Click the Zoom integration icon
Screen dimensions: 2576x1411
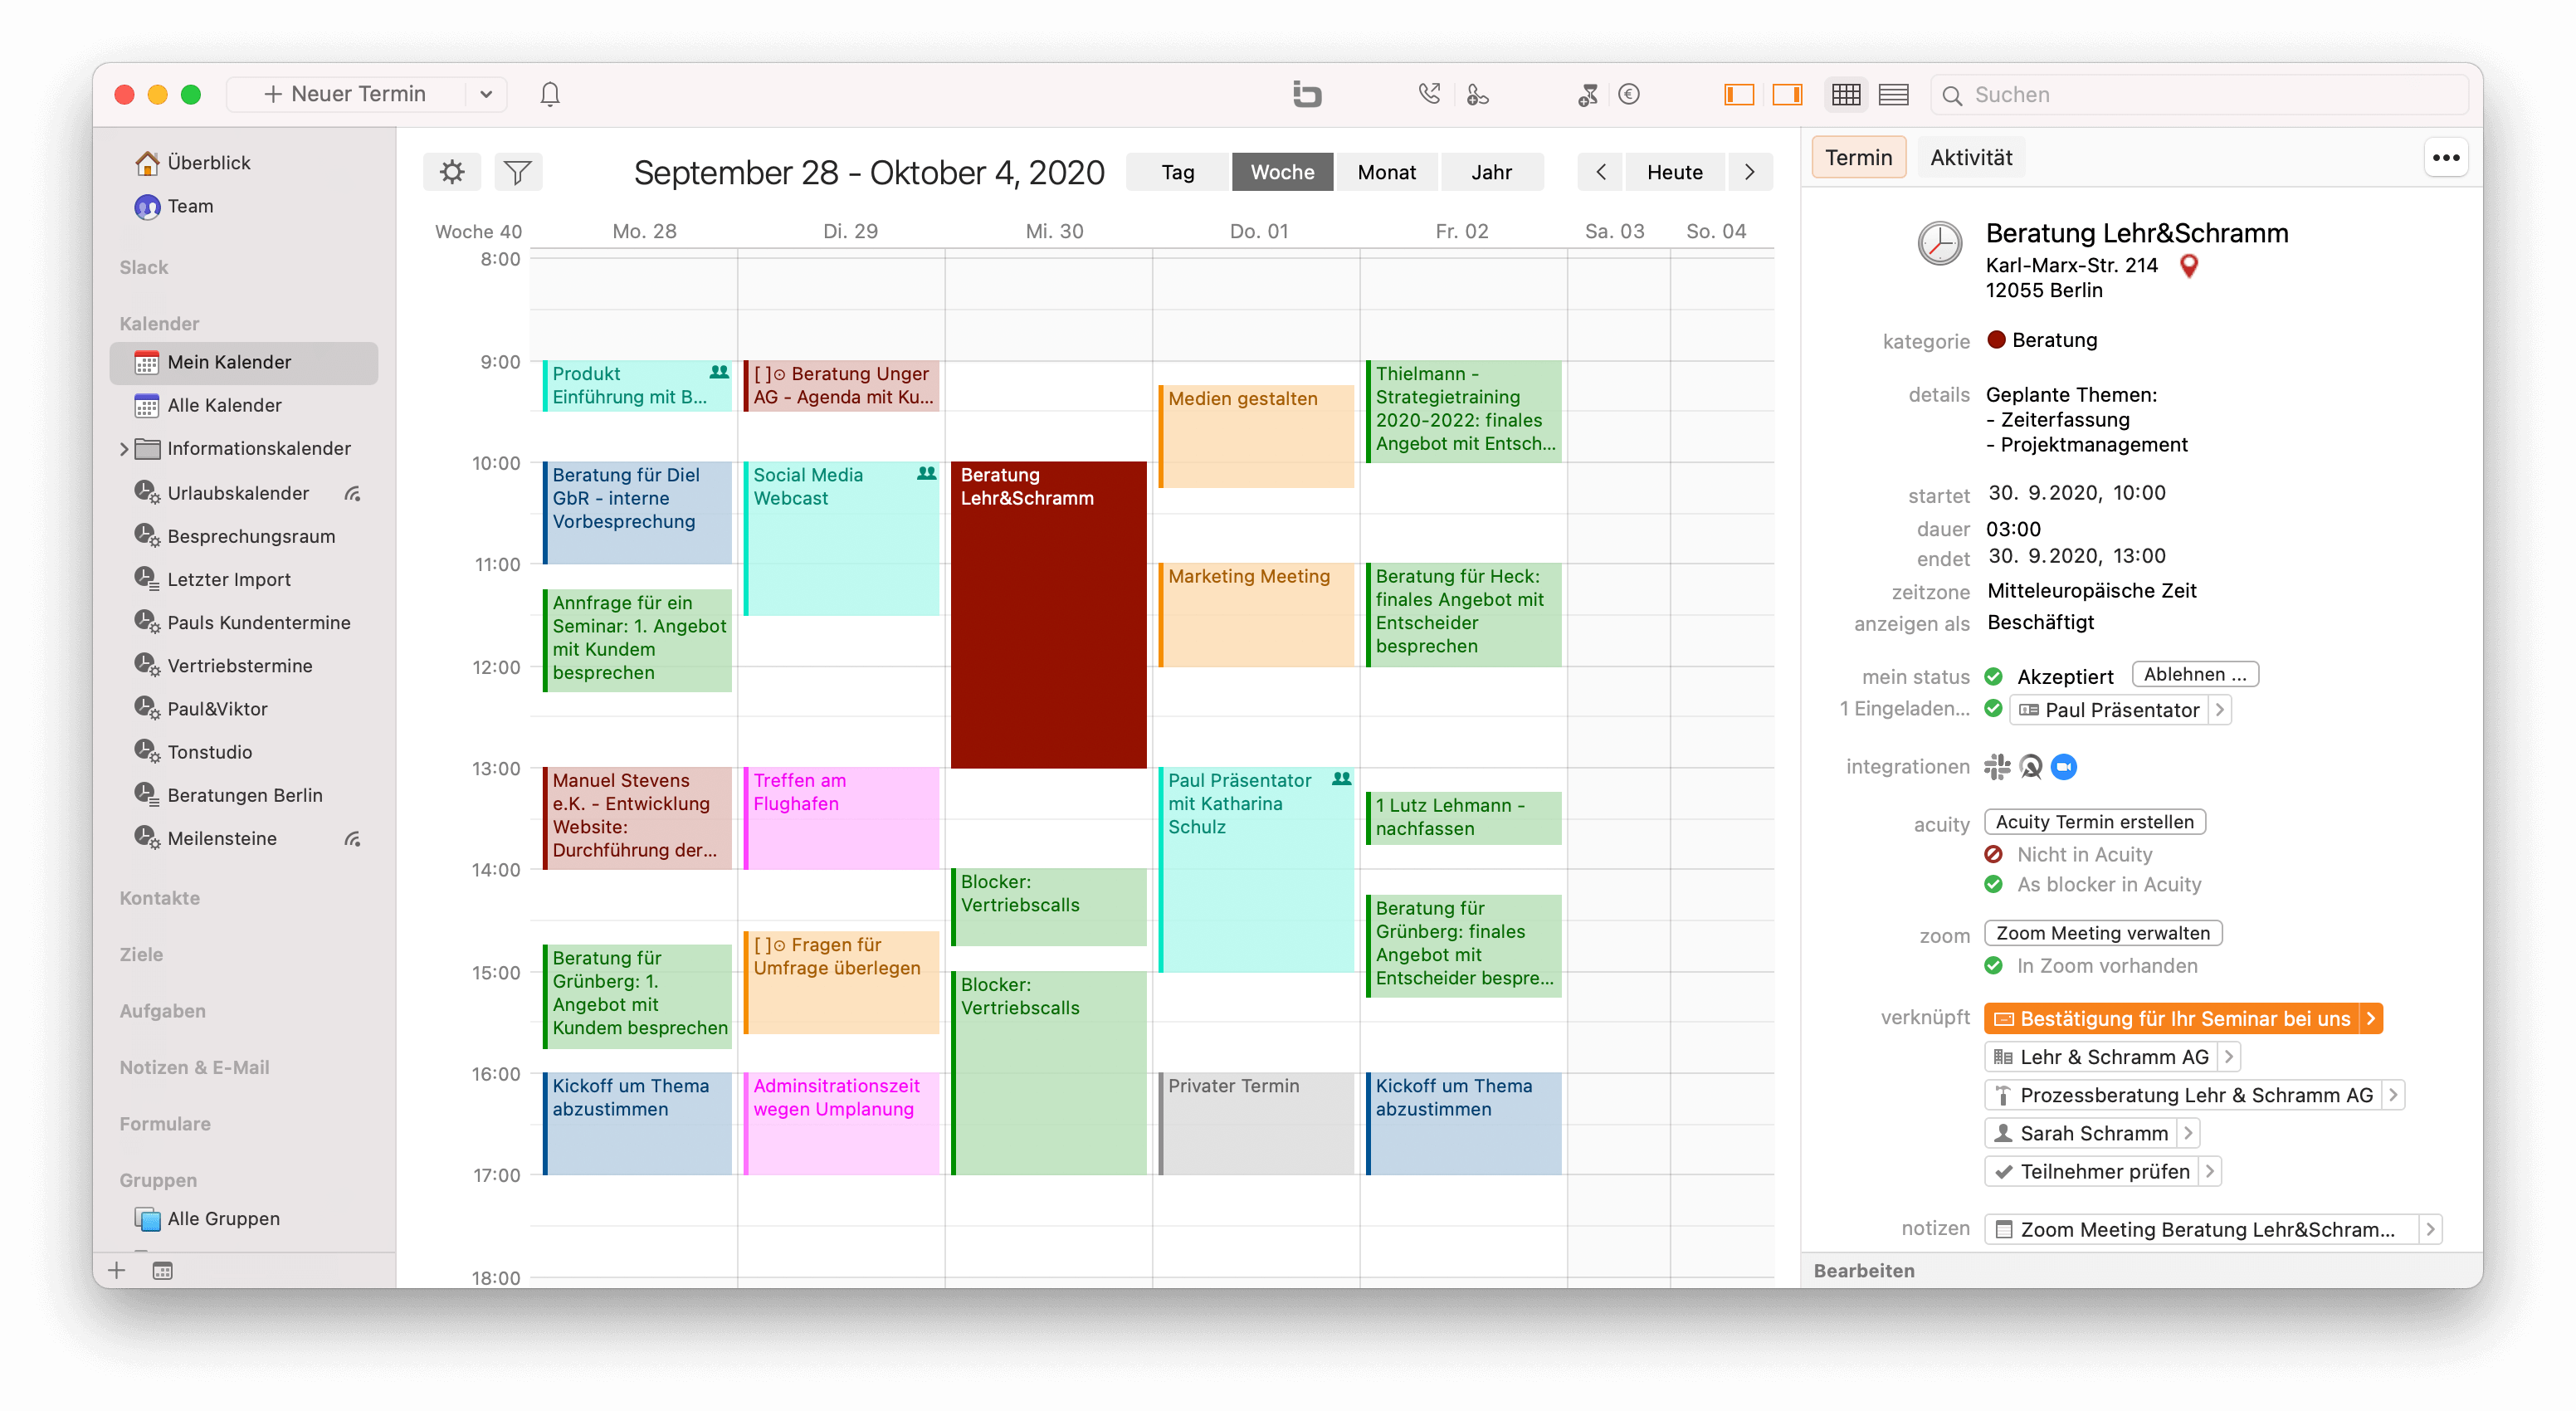click(x=2064, y=767)
